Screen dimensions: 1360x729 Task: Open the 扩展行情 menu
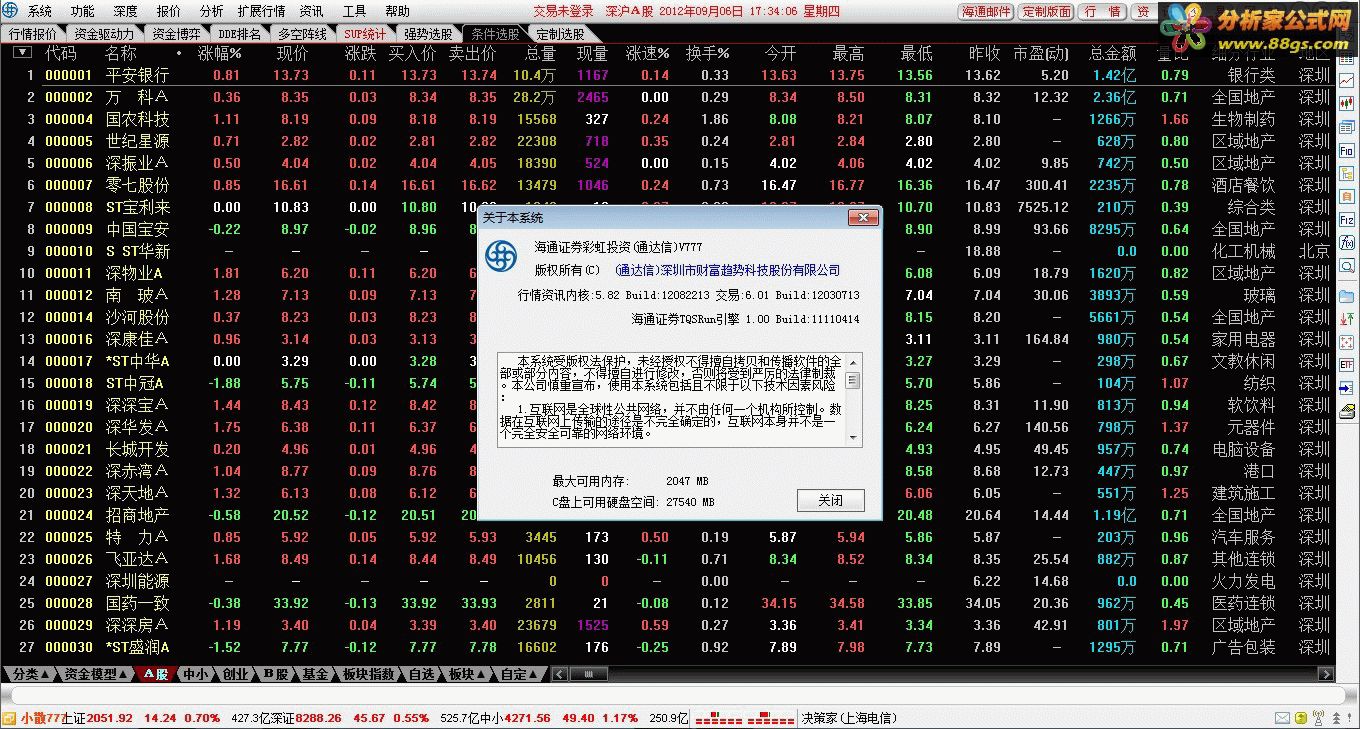[x=261, y=11]
